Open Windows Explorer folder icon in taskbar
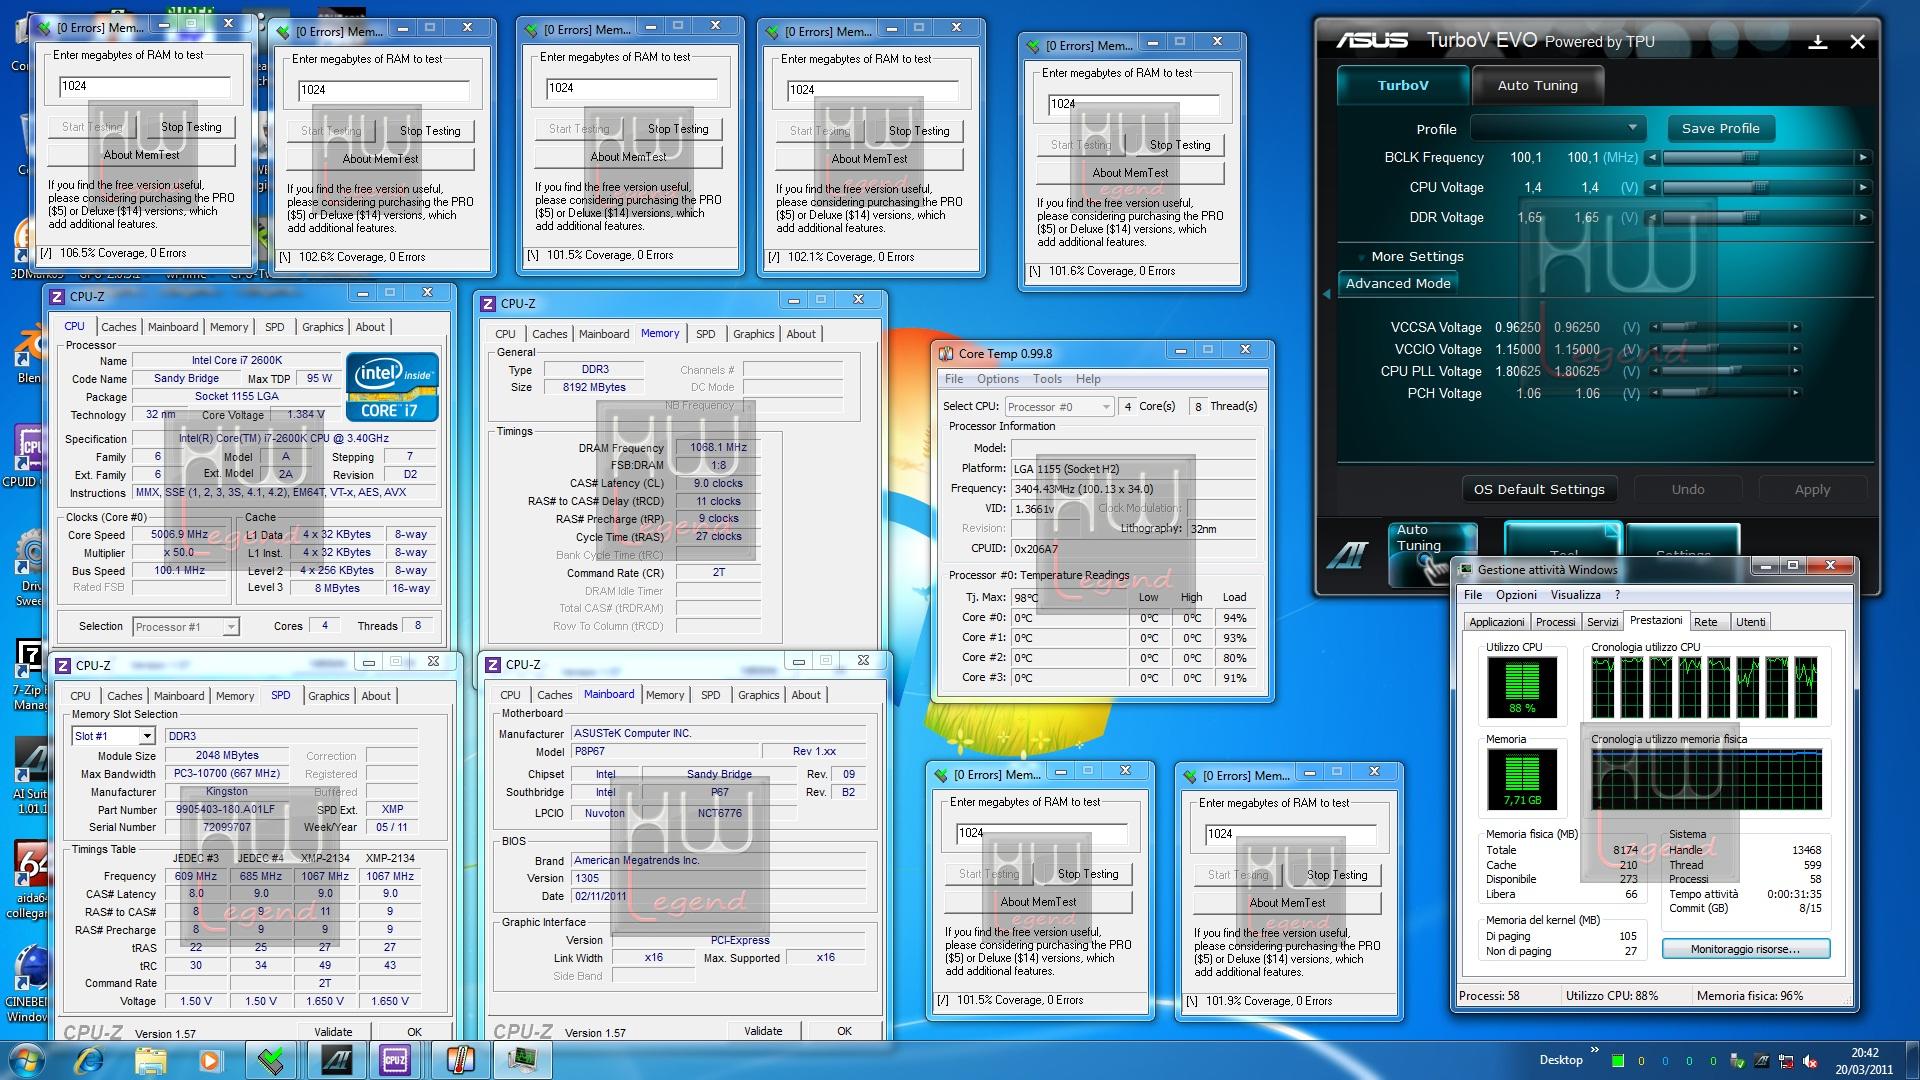The width and height of the screenshot is (1920, 1080). point(150,1060)
